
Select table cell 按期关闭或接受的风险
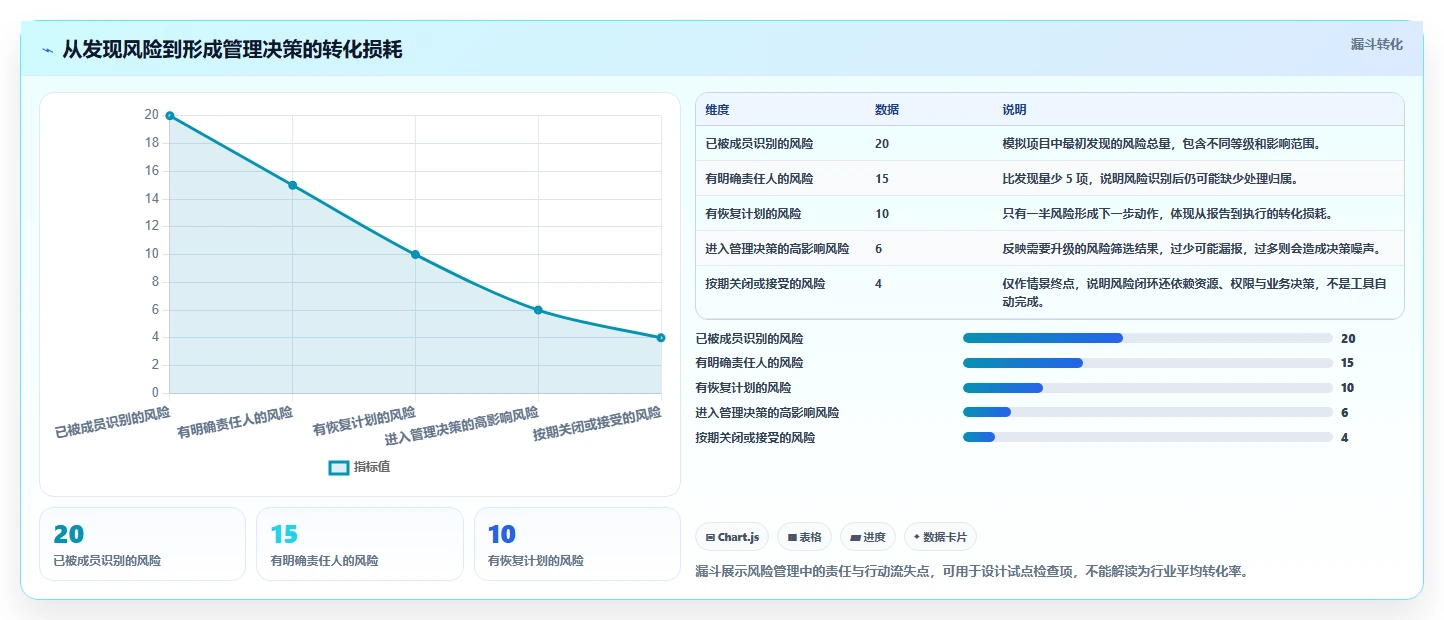pos(765,284)
